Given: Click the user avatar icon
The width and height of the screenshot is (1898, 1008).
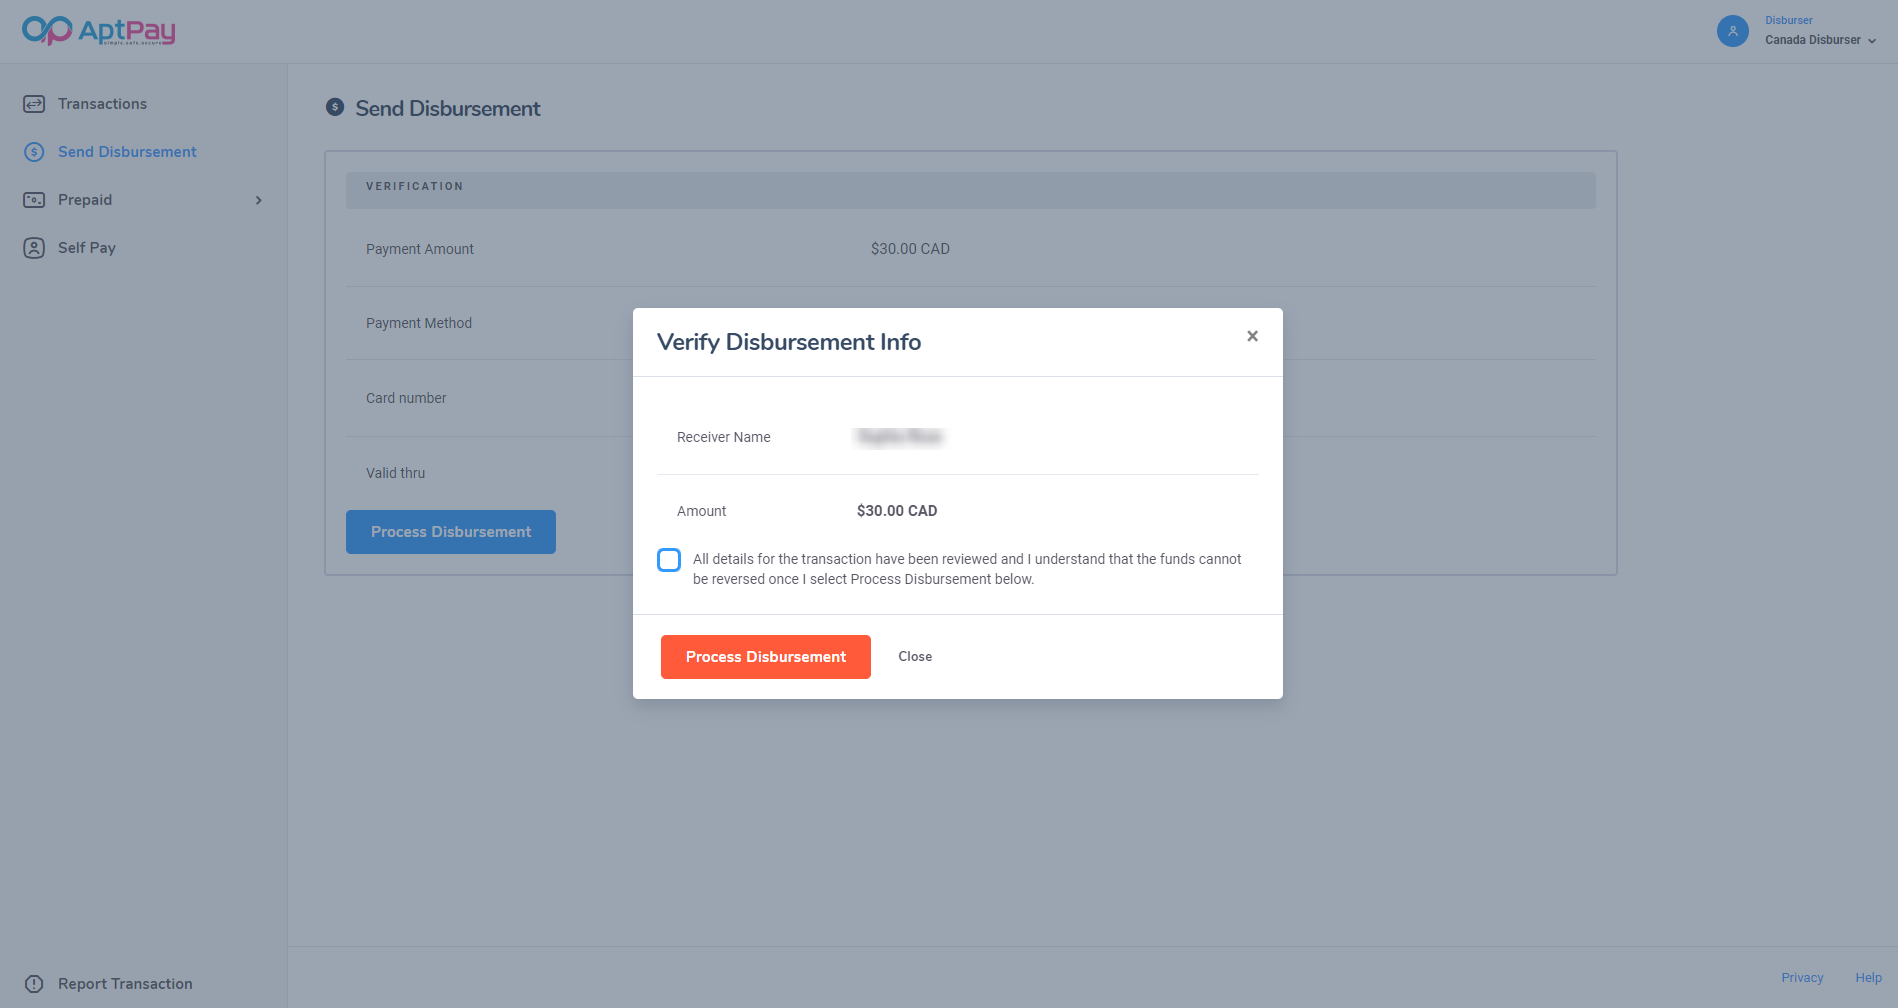Looking at the screenshot, I should 1732,31.
